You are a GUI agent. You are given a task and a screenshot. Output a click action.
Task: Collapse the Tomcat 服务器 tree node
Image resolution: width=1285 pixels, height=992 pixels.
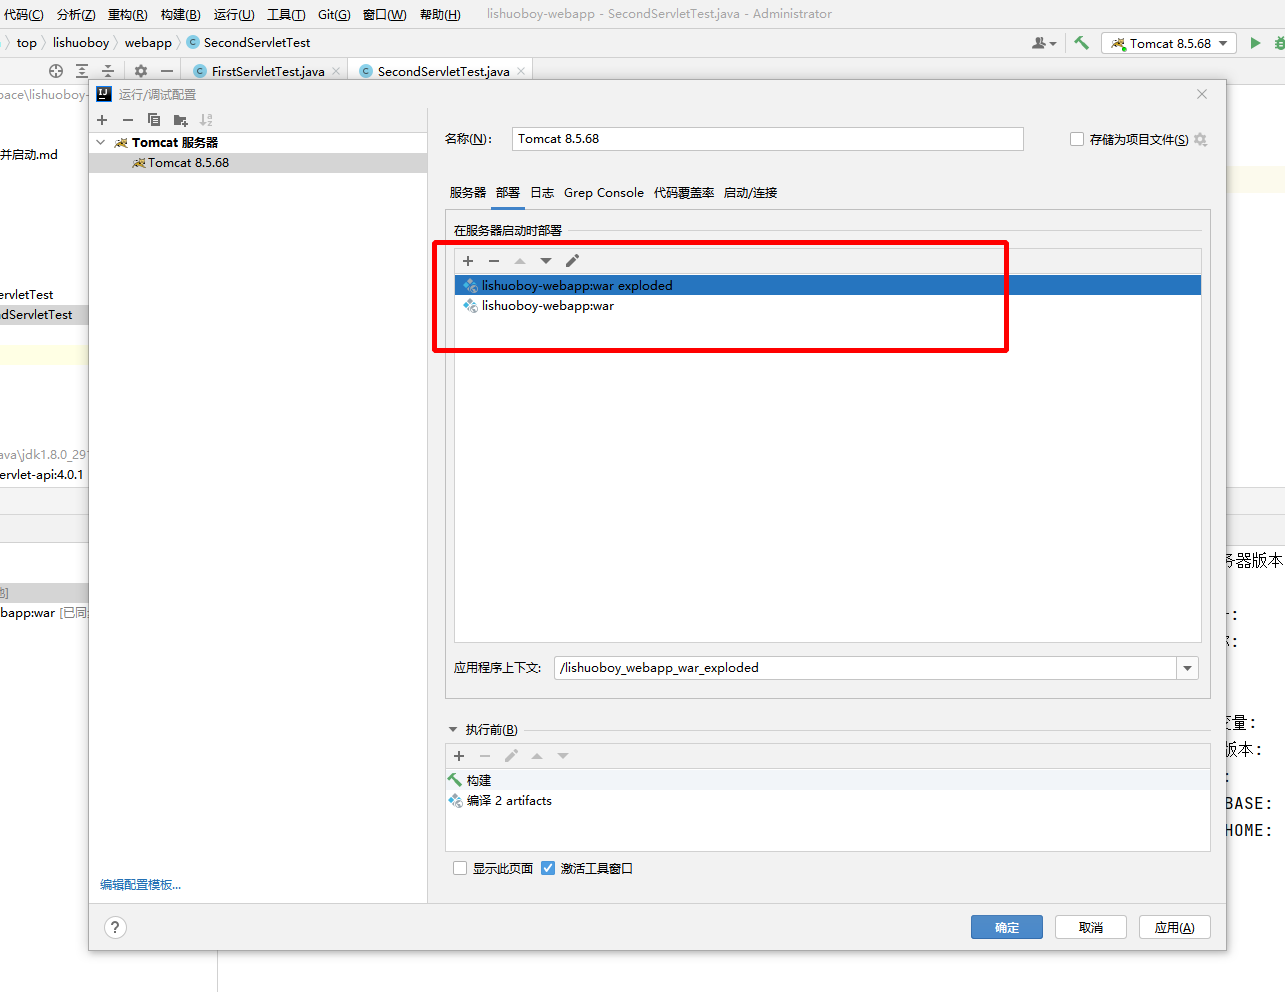pos(101,143)
